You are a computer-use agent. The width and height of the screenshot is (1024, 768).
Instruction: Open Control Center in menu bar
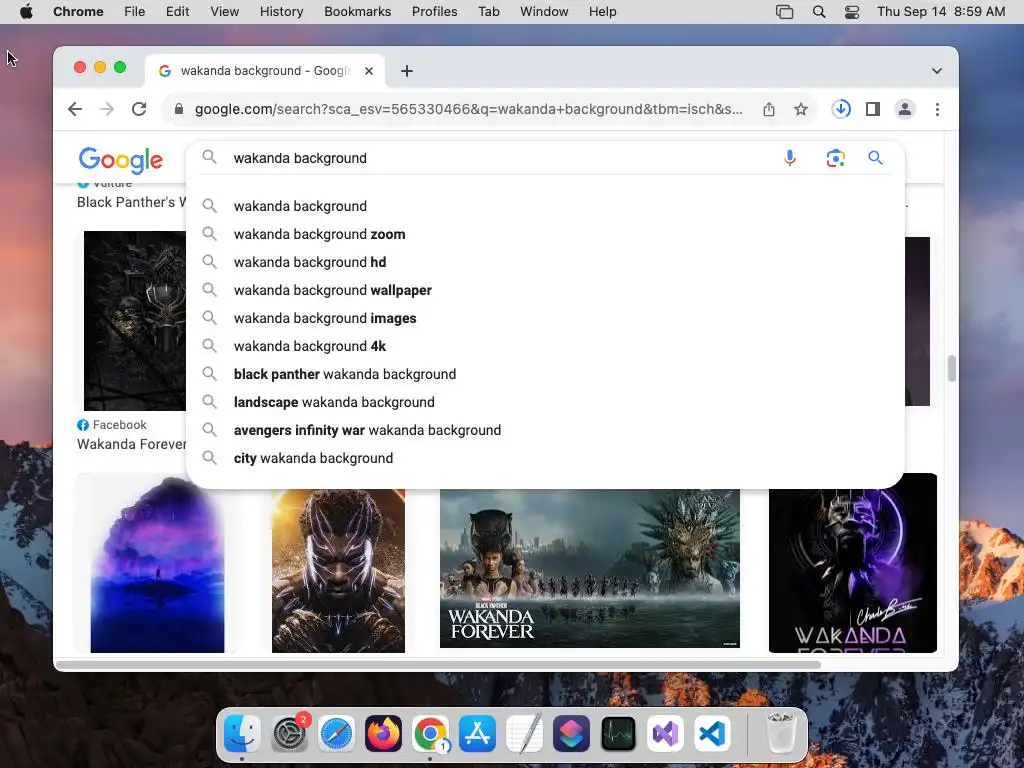tap(852, 12)
